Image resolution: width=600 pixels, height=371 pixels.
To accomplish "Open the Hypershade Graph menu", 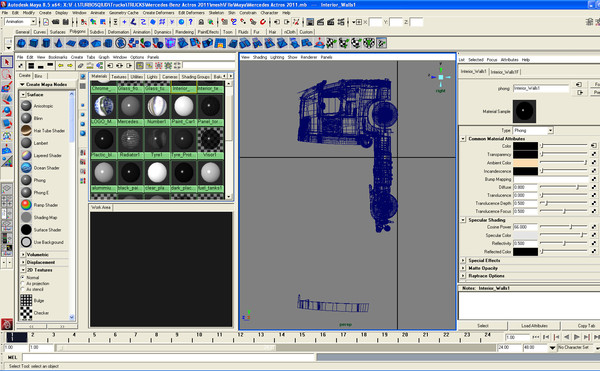I will coord(104,57).
